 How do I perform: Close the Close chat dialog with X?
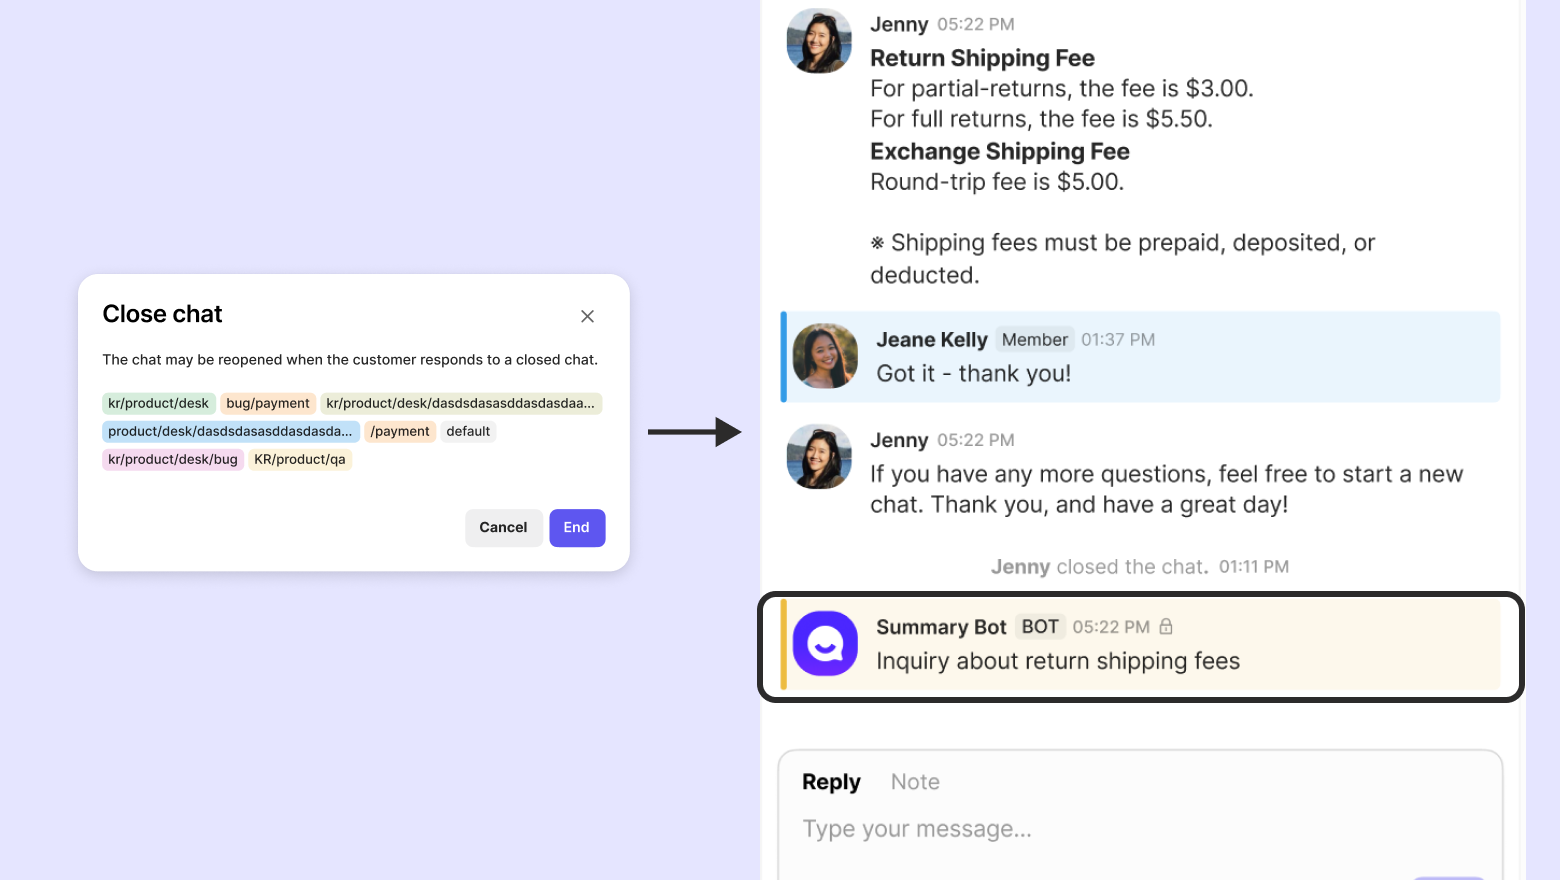(587, 316)
